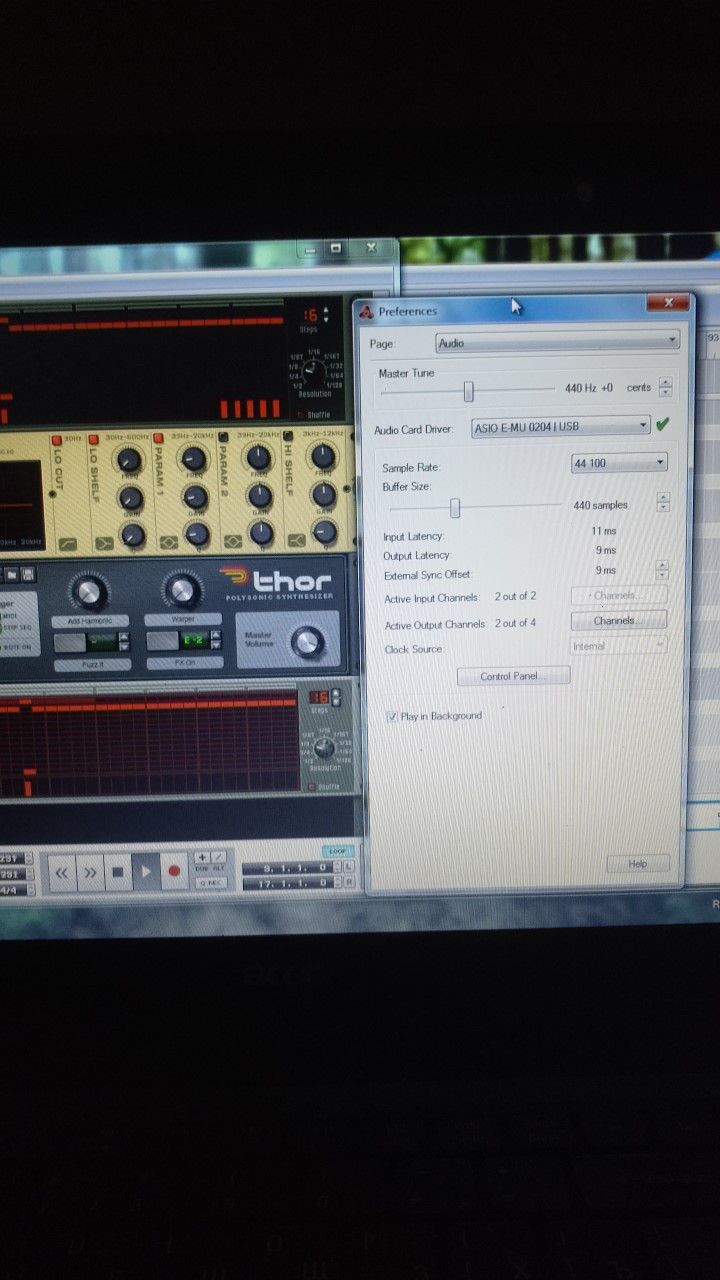
Task: Click the PARAM 1 Q knob
Action: click(197, 534)
